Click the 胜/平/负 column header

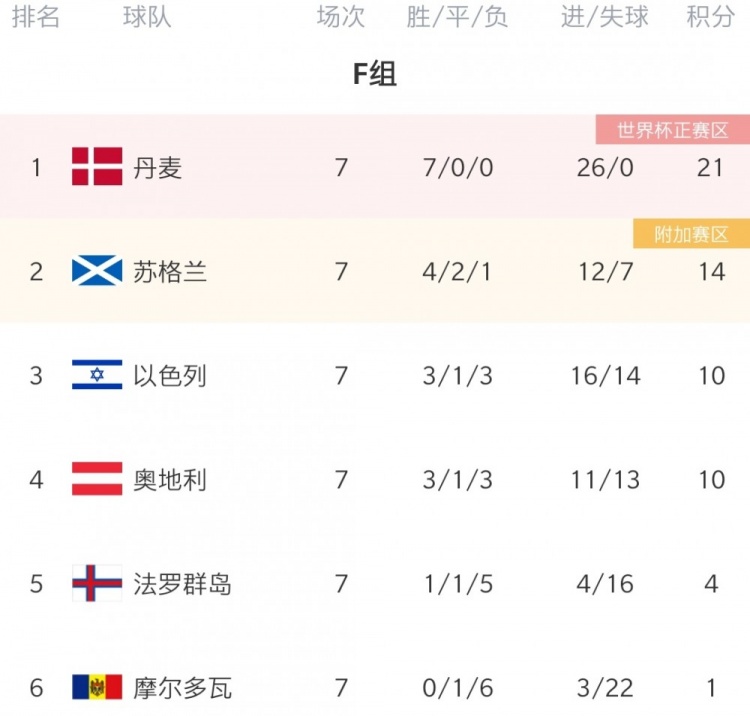coord(457,17)
